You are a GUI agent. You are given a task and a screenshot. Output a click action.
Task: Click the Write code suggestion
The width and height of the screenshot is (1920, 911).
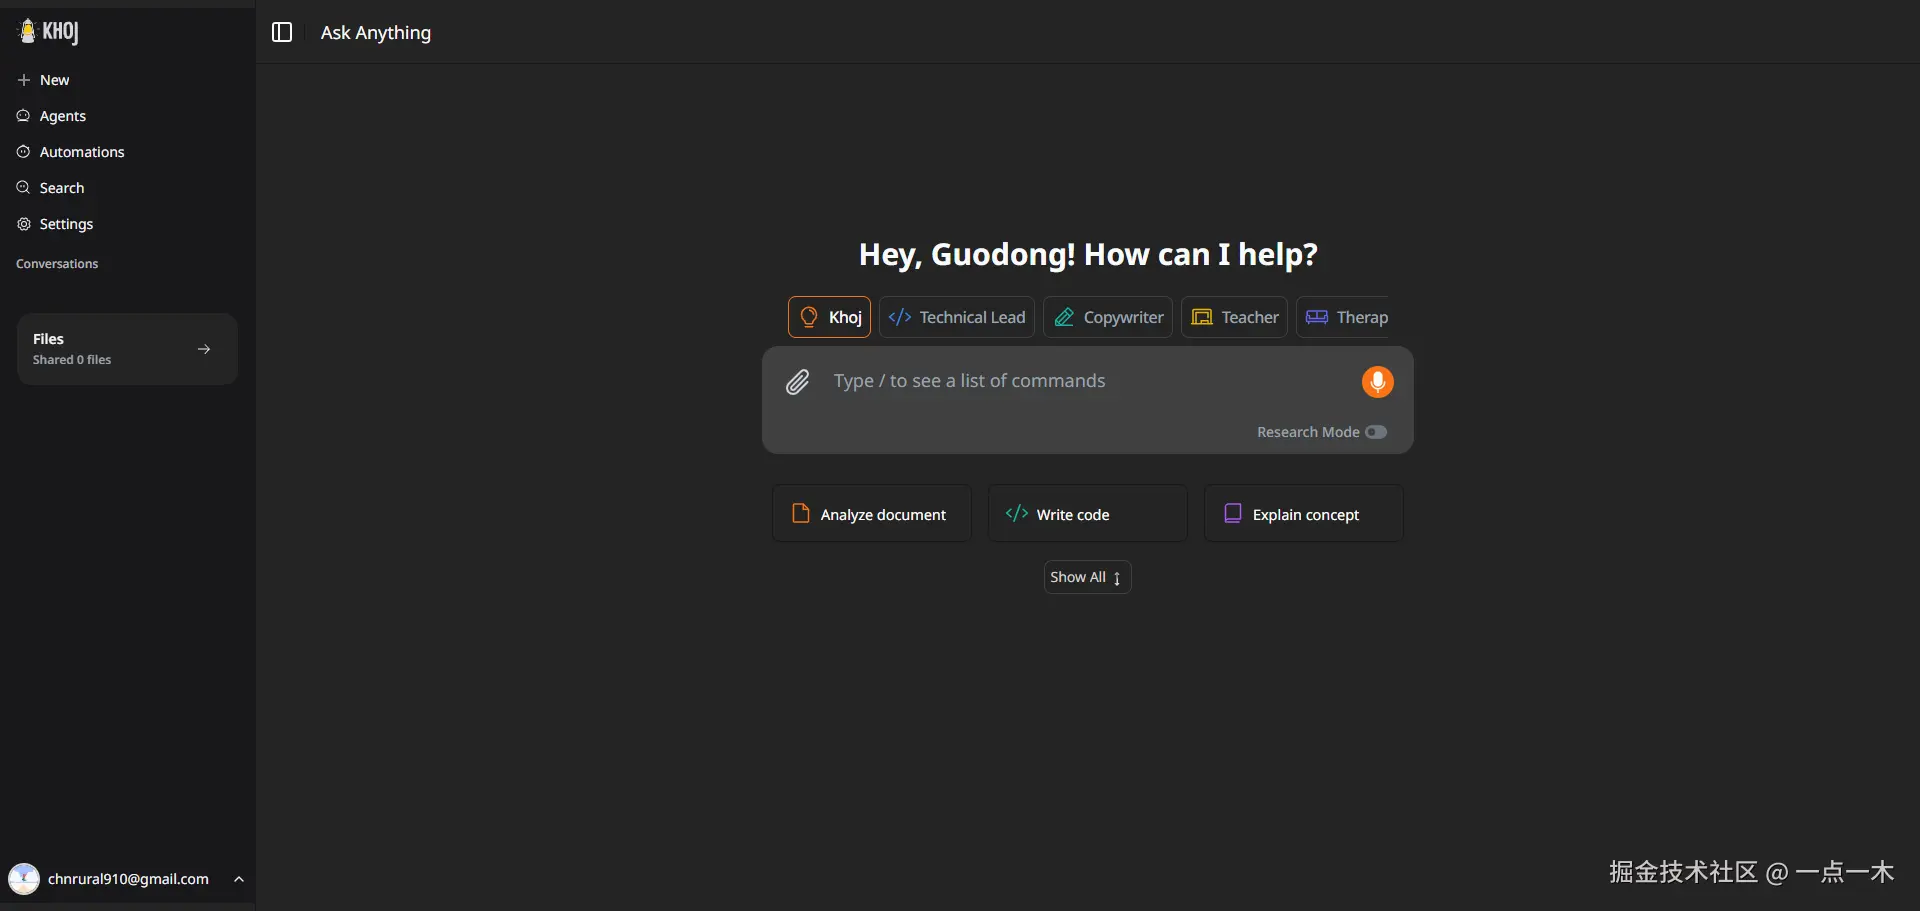[x=1087, y=514]
